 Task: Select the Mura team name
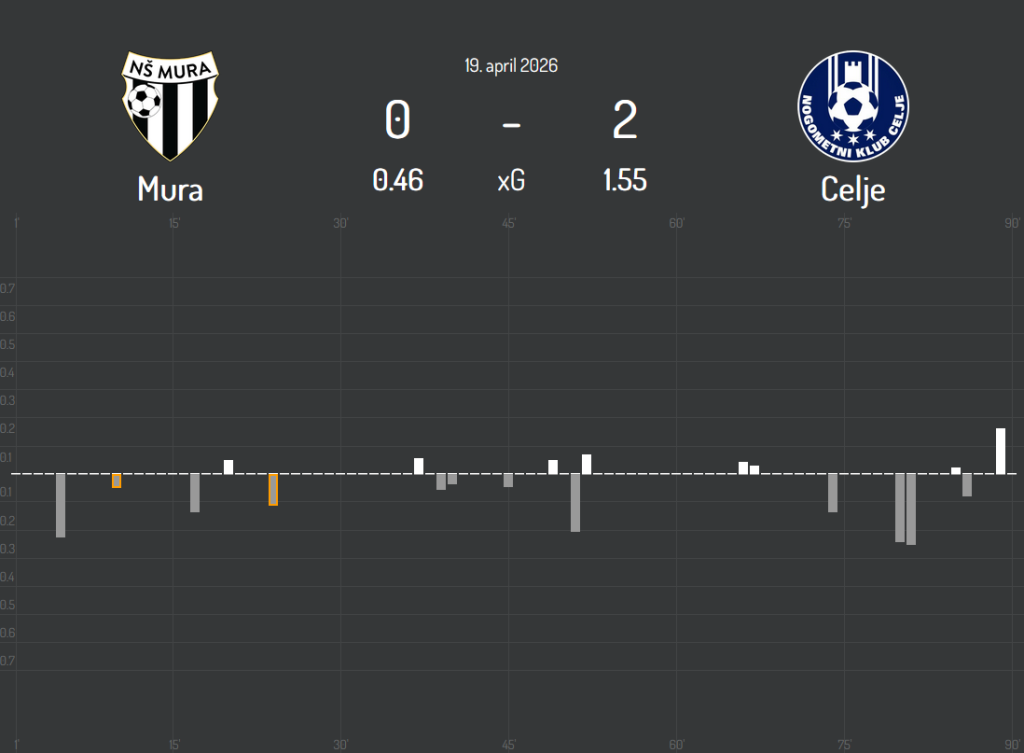170,188
